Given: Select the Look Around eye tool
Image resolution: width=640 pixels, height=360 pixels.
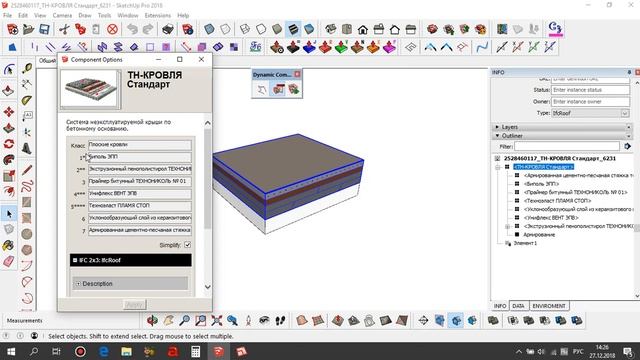Looking at the screenshot, I should 264,320.
